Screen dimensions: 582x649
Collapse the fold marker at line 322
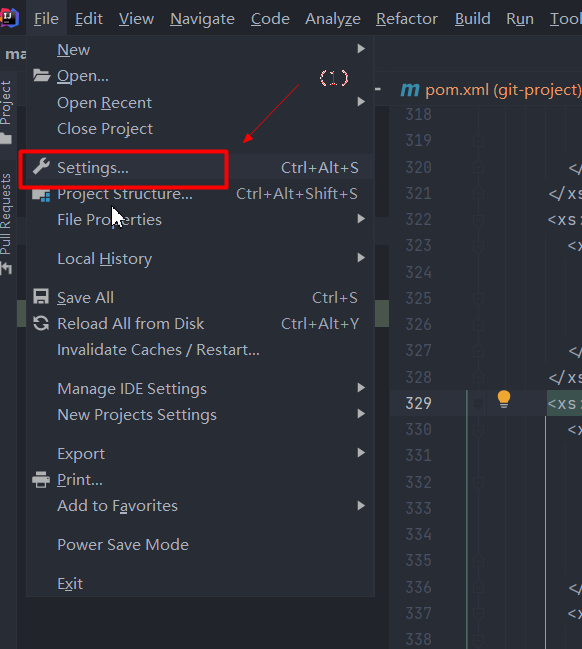[x=478, y=220]
